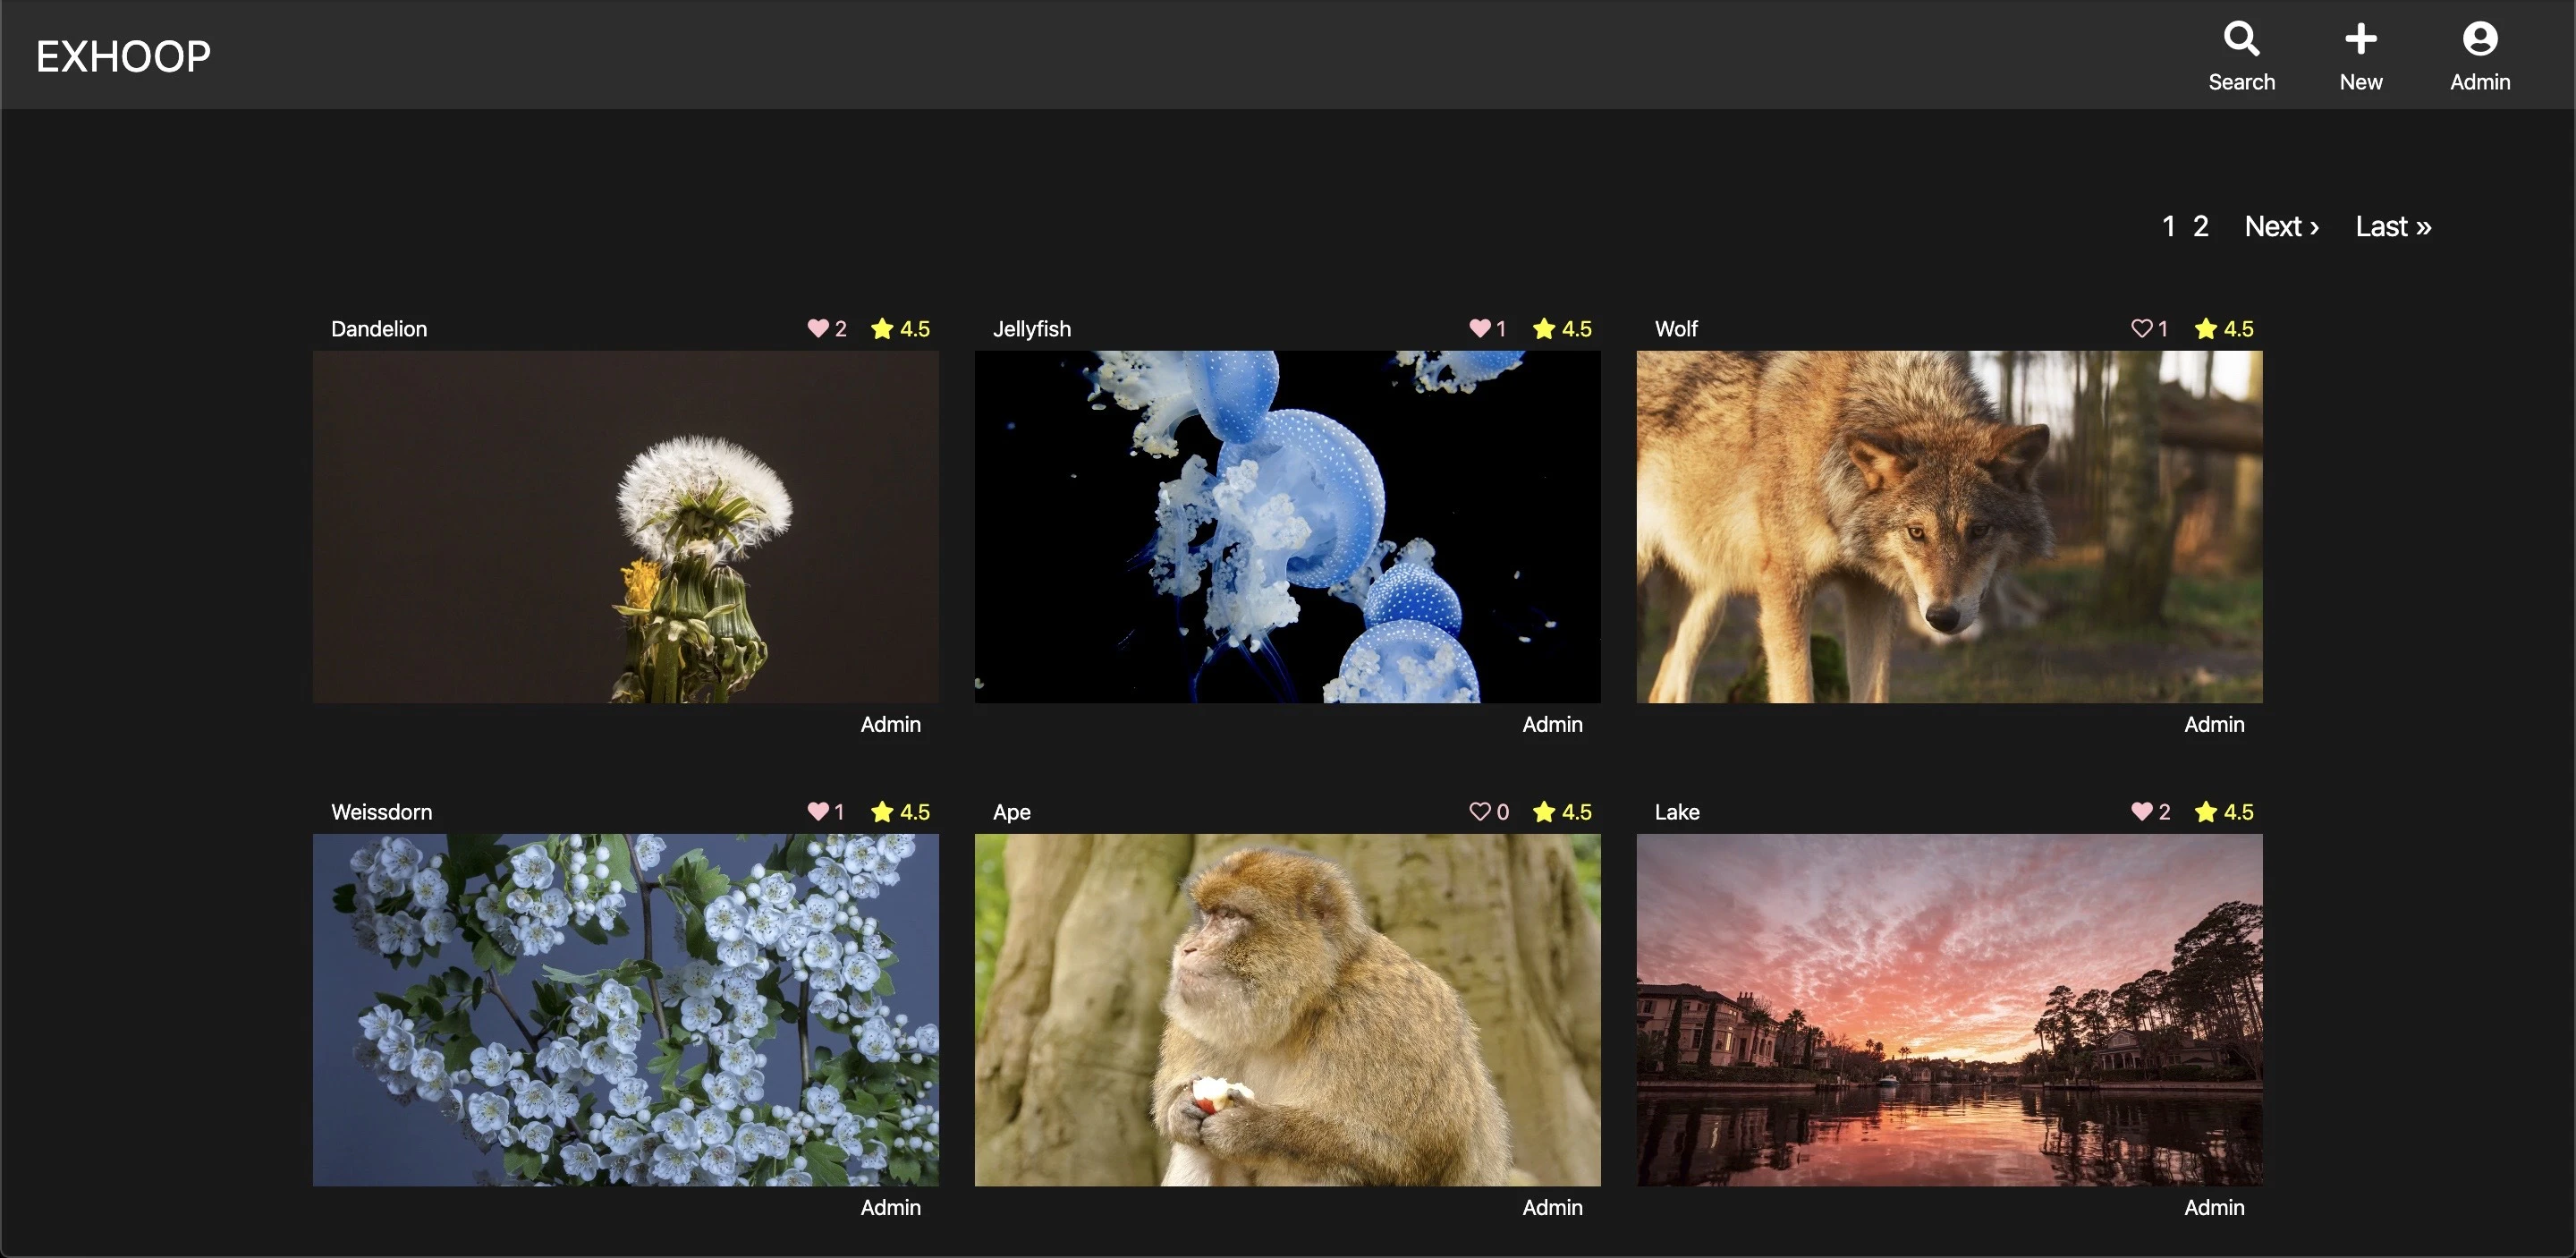Screen dimensions: 2576x1258
Task: Click the Admin author under Ape
Action: (1552, 1207)
